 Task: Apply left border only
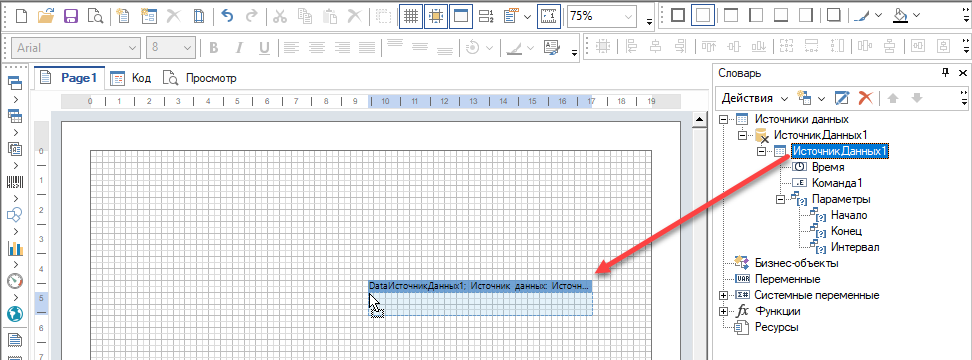pos(756,16)
